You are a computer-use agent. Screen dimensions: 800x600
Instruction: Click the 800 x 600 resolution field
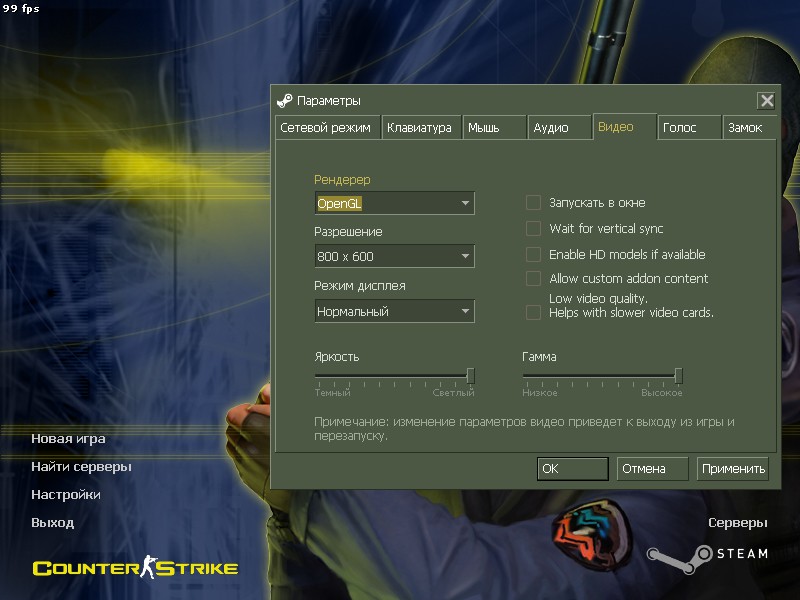[394, 256]
